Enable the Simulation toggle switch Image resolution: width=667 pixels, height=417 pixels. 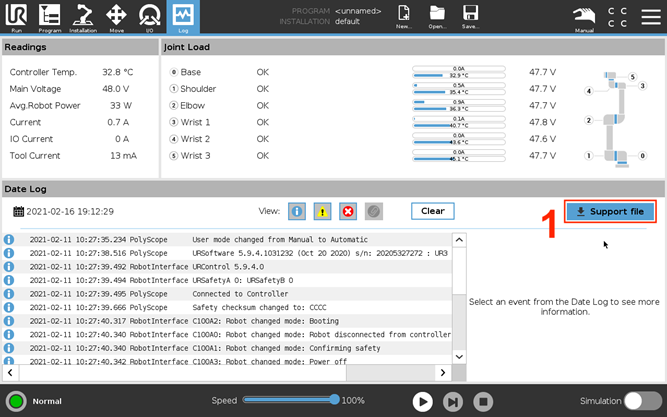pos(642,401)
